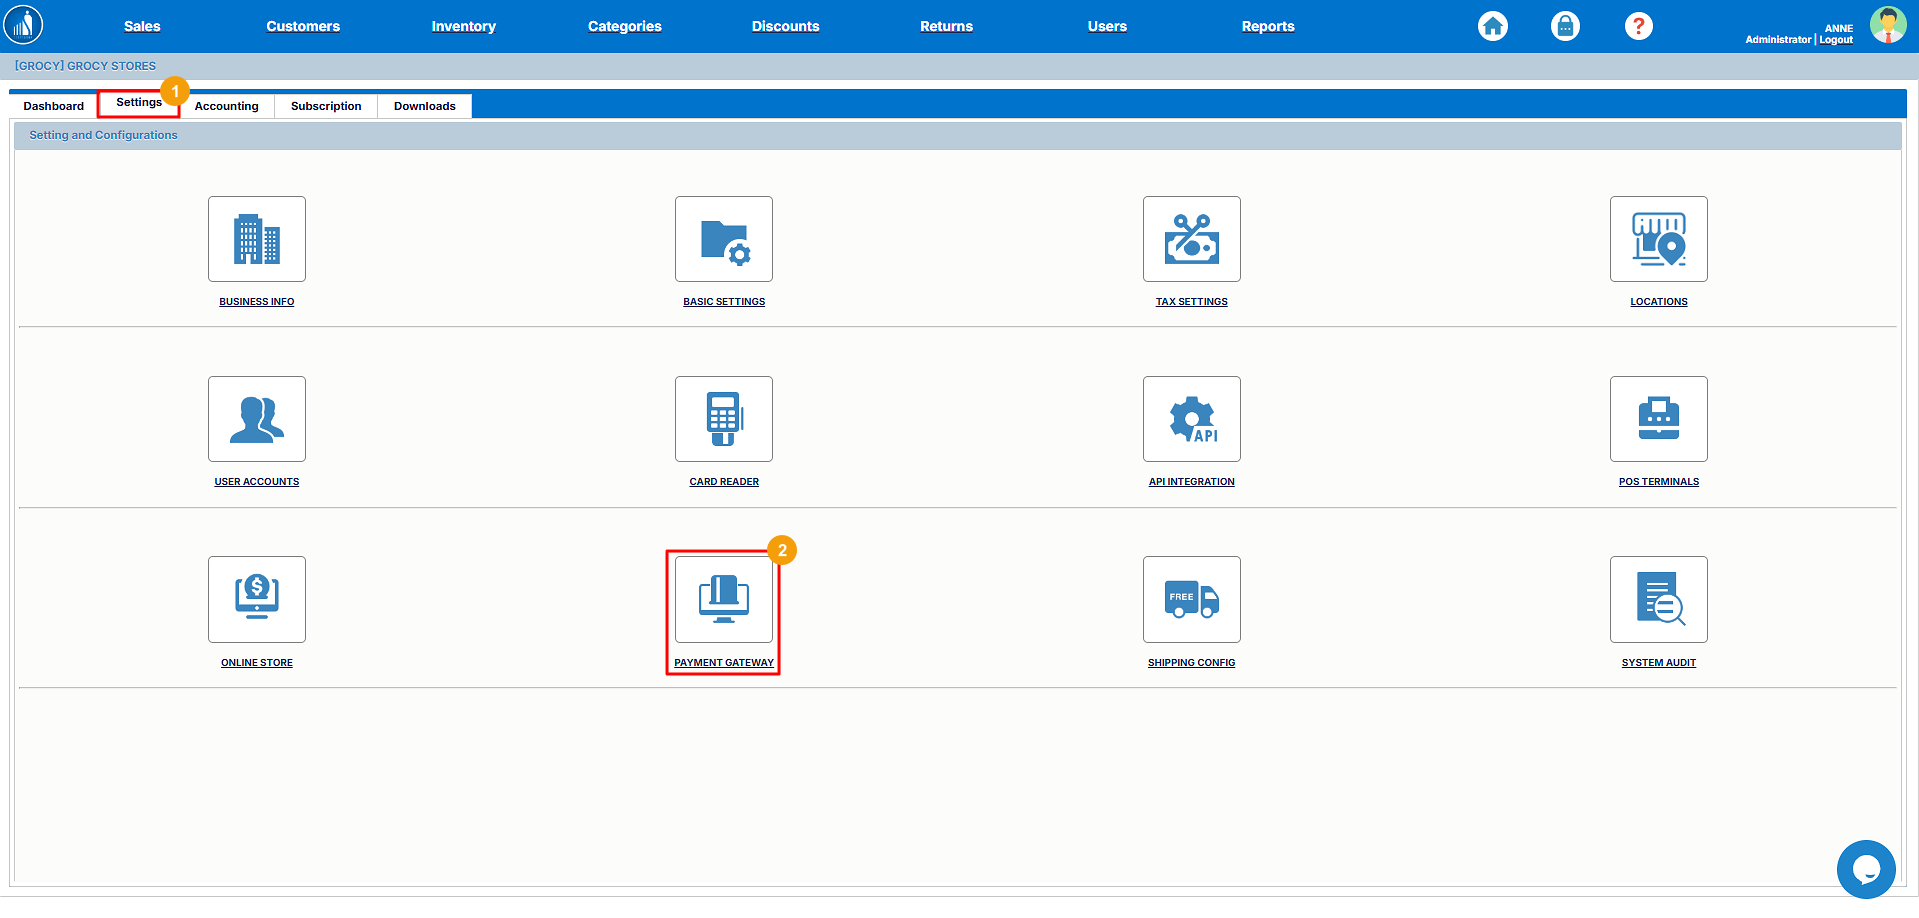The height and width of the screenshot is (918, 1919).
Task: Switch to the Accounting tab
Action: pos(227,106)
